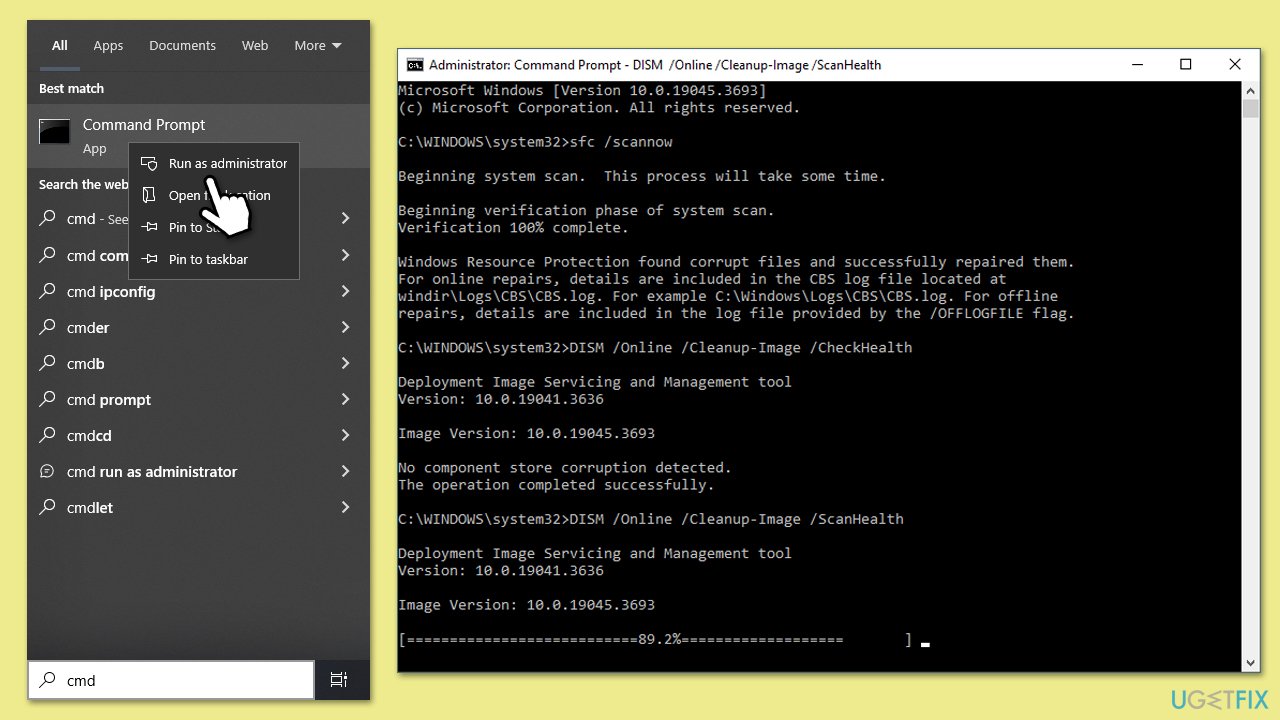Open the More filter dropdown
The height and width of the screenshot is (720, 1280).
(x=318, y=46)
